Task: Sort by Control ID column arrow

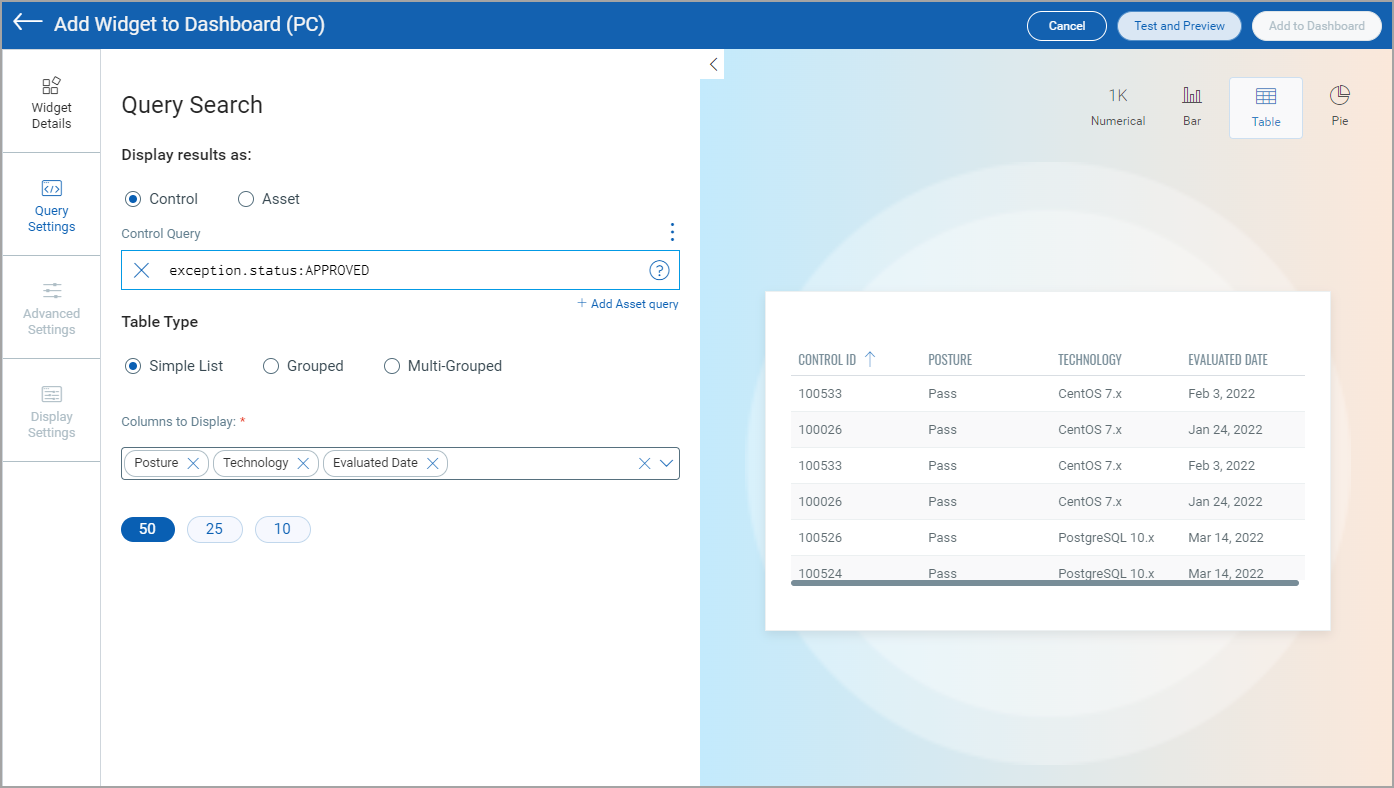Action: pyautogui.click(x=869, y=359)
